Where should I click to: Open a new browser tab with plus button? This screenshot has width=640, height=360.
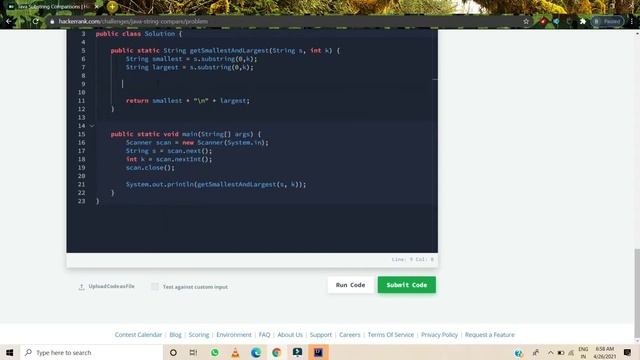pos(112,7)
